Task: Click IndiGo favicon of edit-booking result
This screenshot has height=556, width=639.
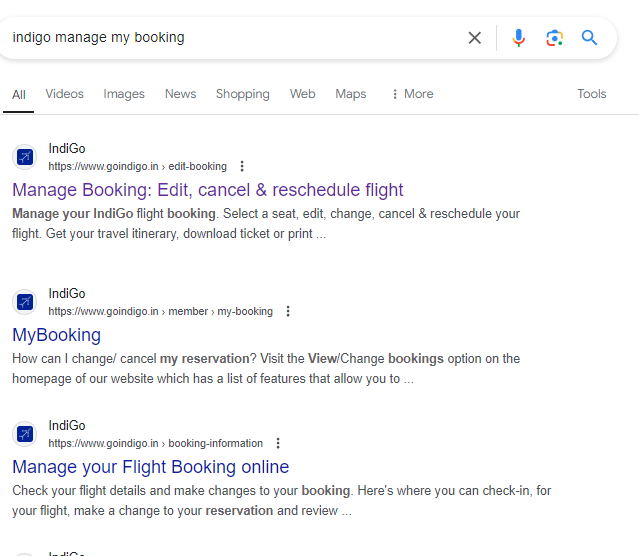Action: click(25, 157)
